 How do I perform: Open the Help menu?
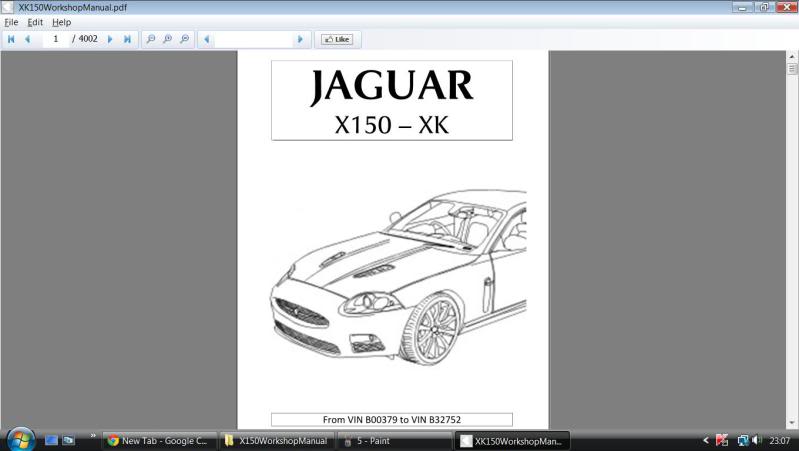62,22
